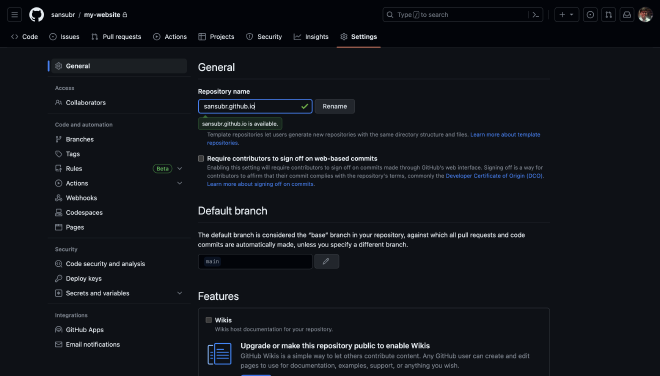
Task: Open Developer Certificate of Origin (DCO) link
Action: point(494,176)
